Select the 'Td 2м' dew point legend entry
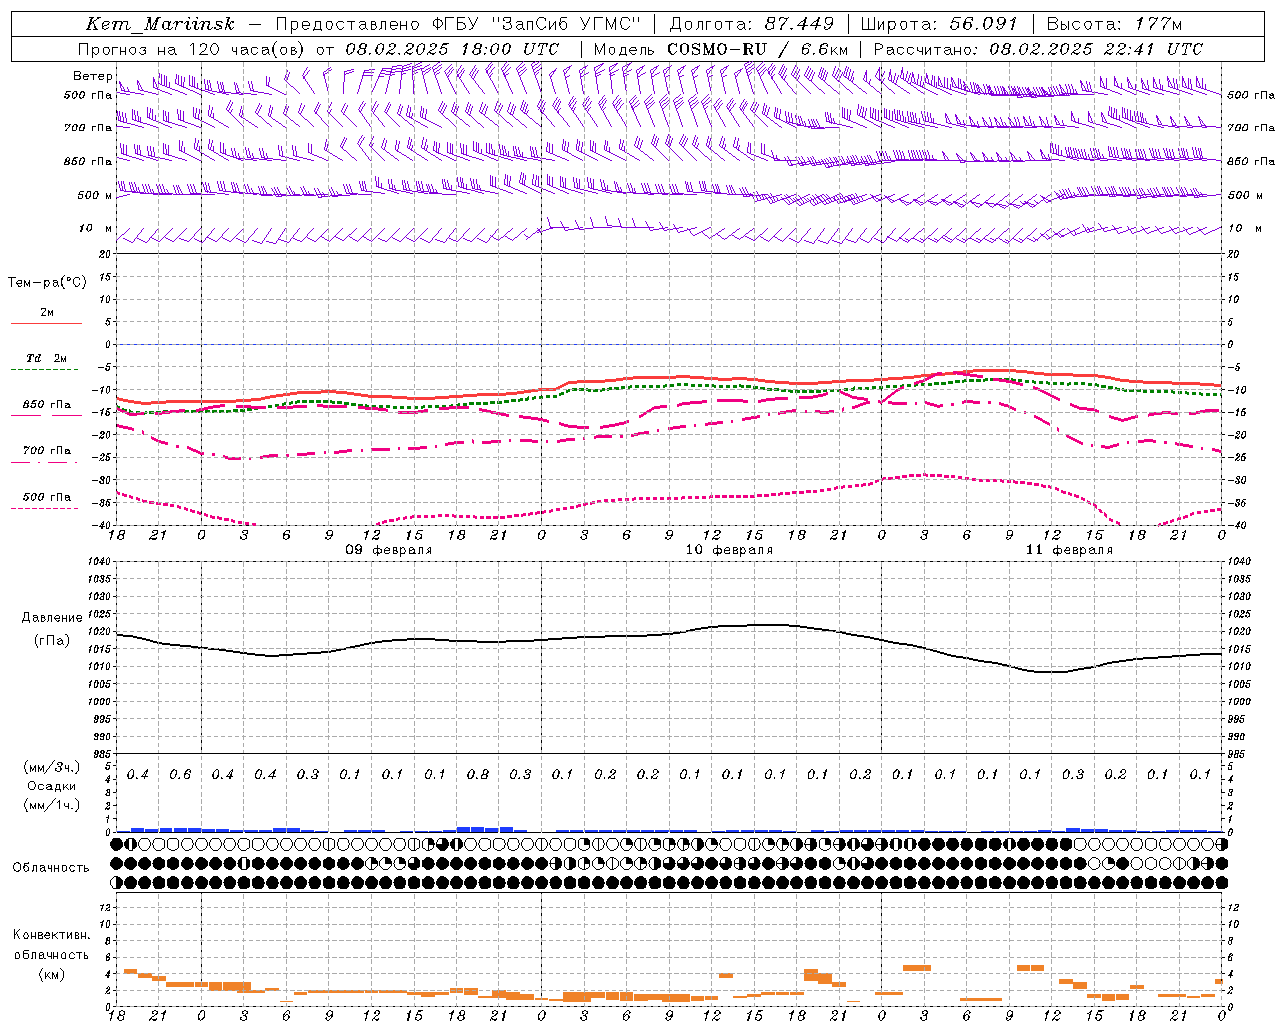 pyautogui.click(x=46, y=358)
